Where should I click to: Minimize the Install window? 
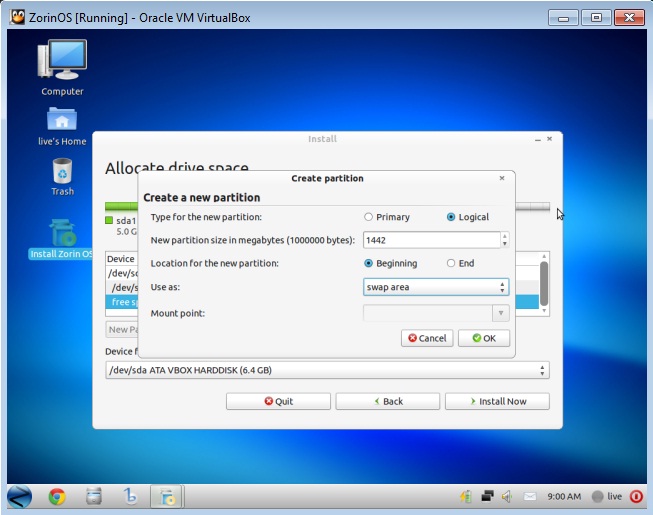538,139
